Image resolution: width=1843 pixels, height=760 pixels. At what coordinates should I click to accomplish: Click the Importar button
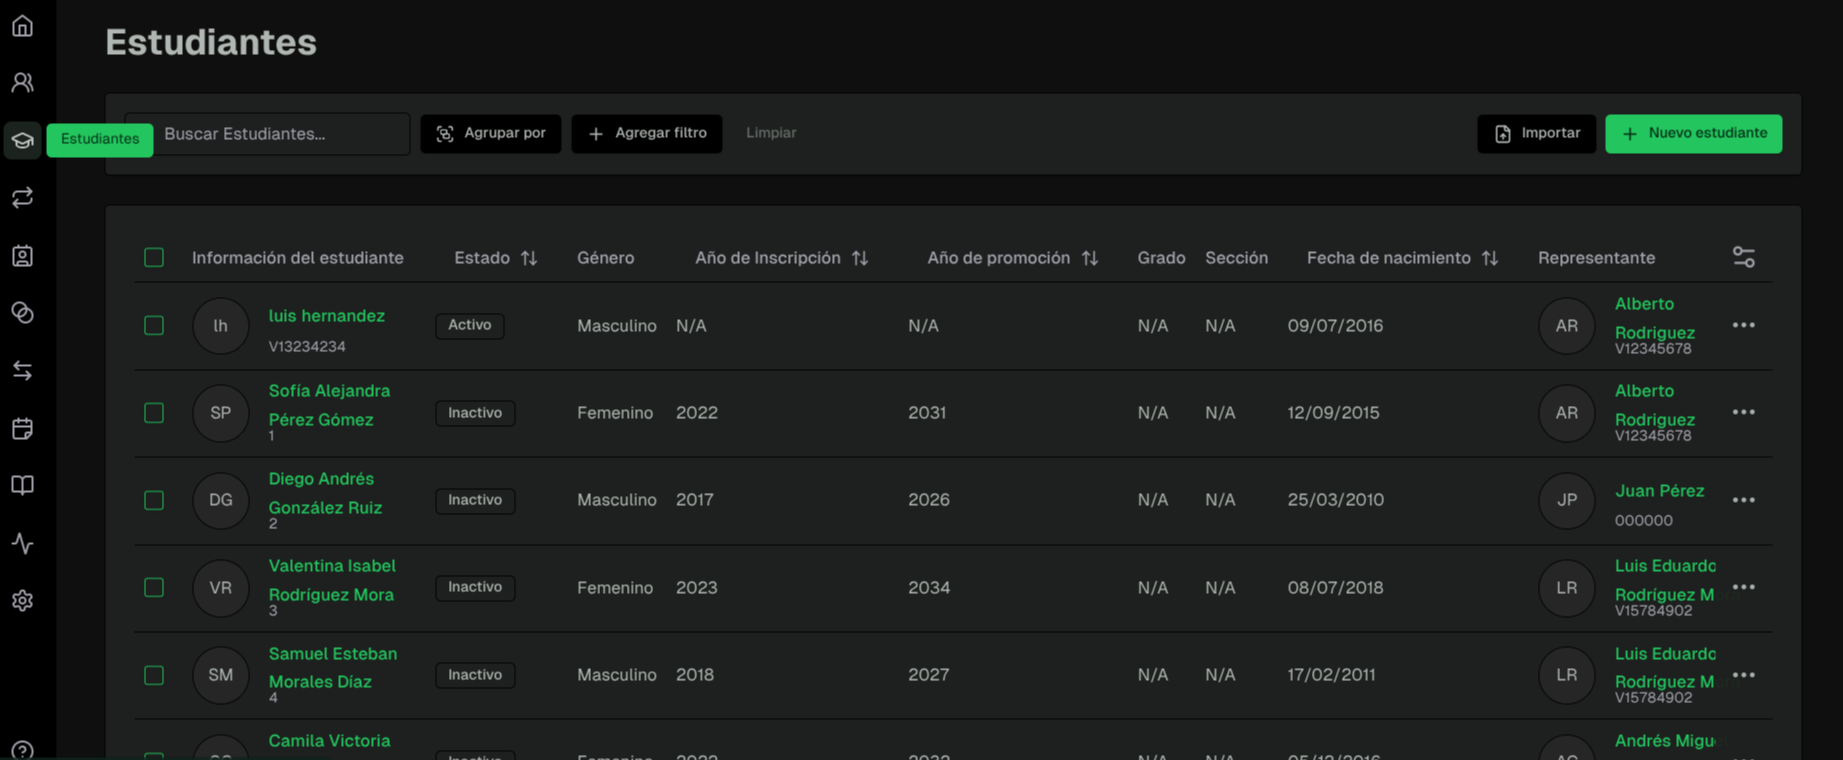1536,134
